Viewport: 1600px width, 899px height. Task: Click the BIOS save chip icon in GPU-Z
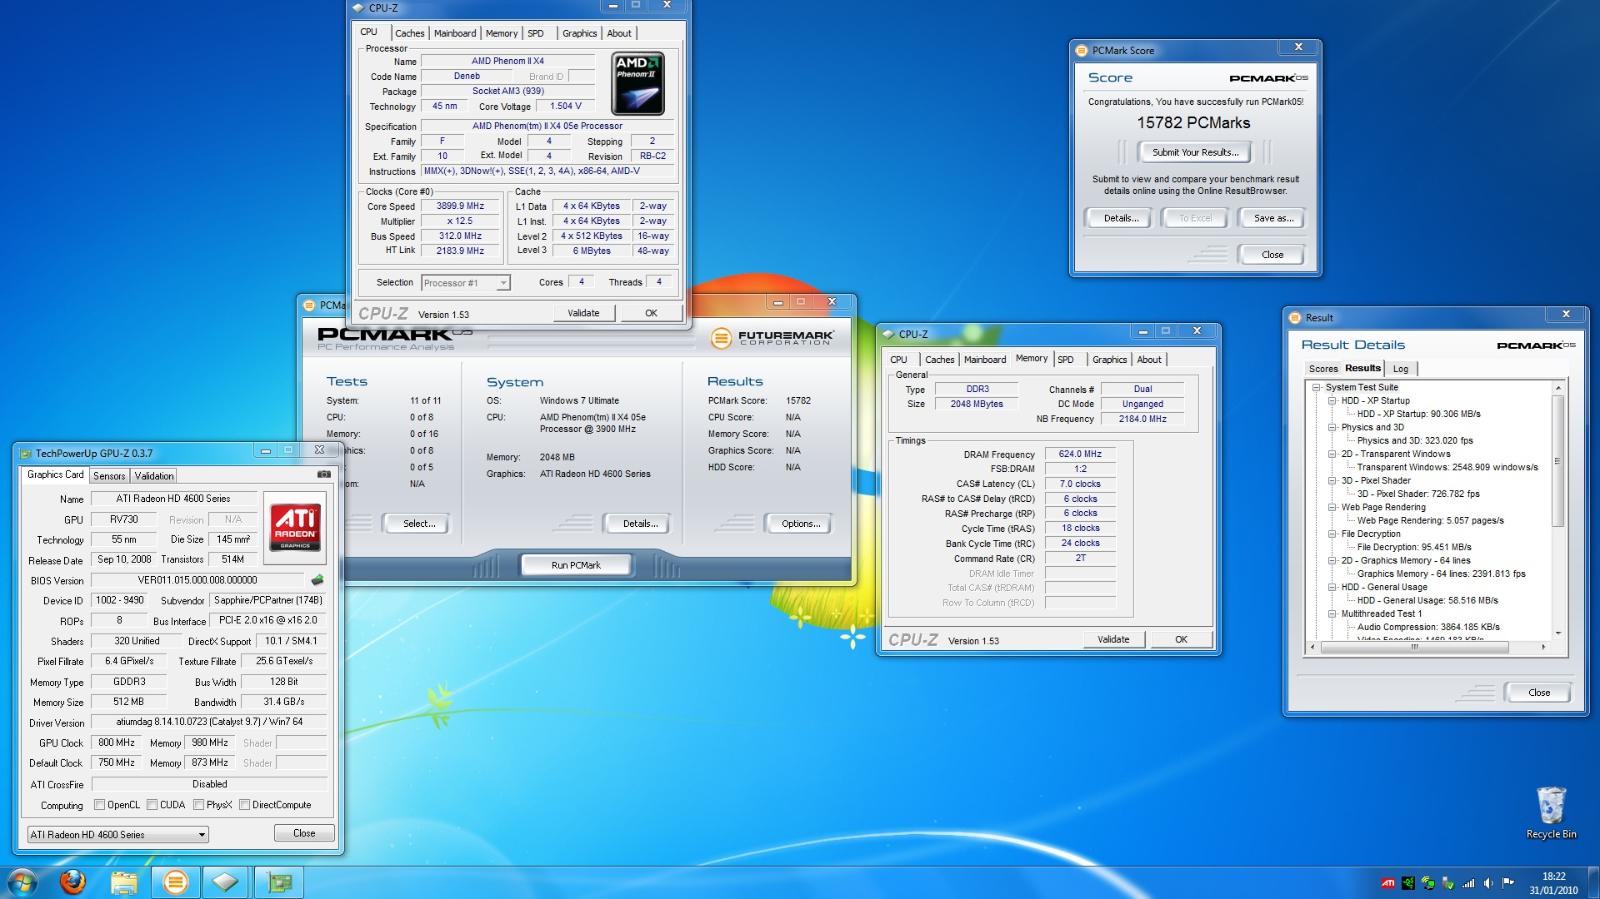(x=317, y=580)
